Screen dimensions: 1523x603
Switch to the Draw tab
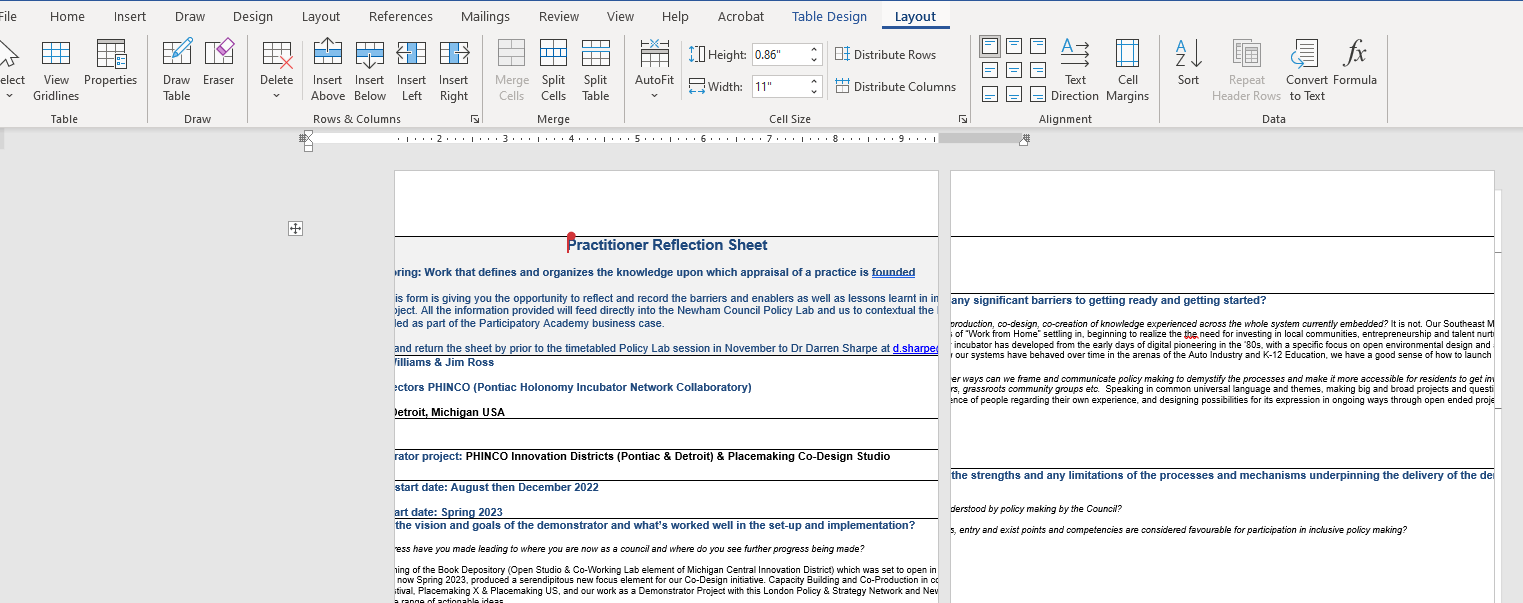[190, 17]
